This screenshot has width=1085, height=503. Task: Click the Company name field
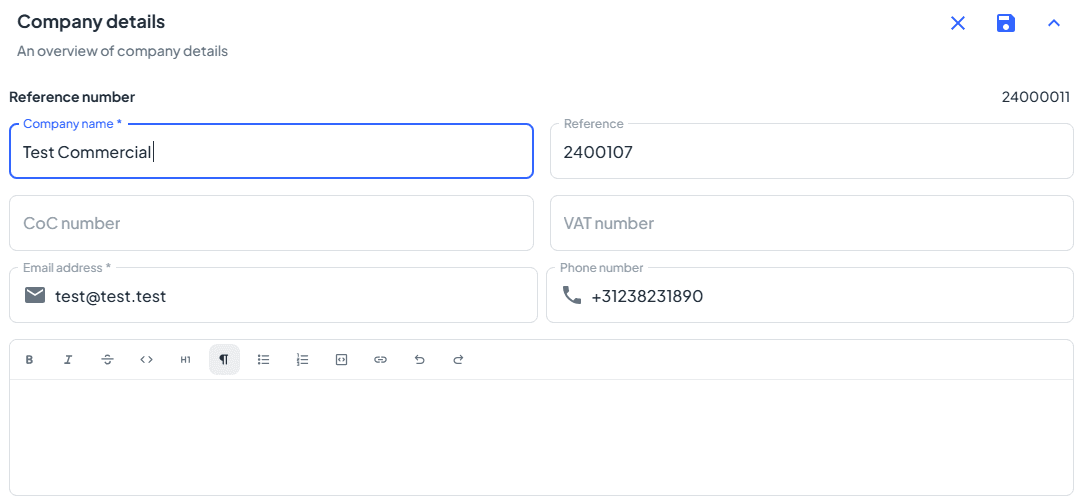coord(271,152)
